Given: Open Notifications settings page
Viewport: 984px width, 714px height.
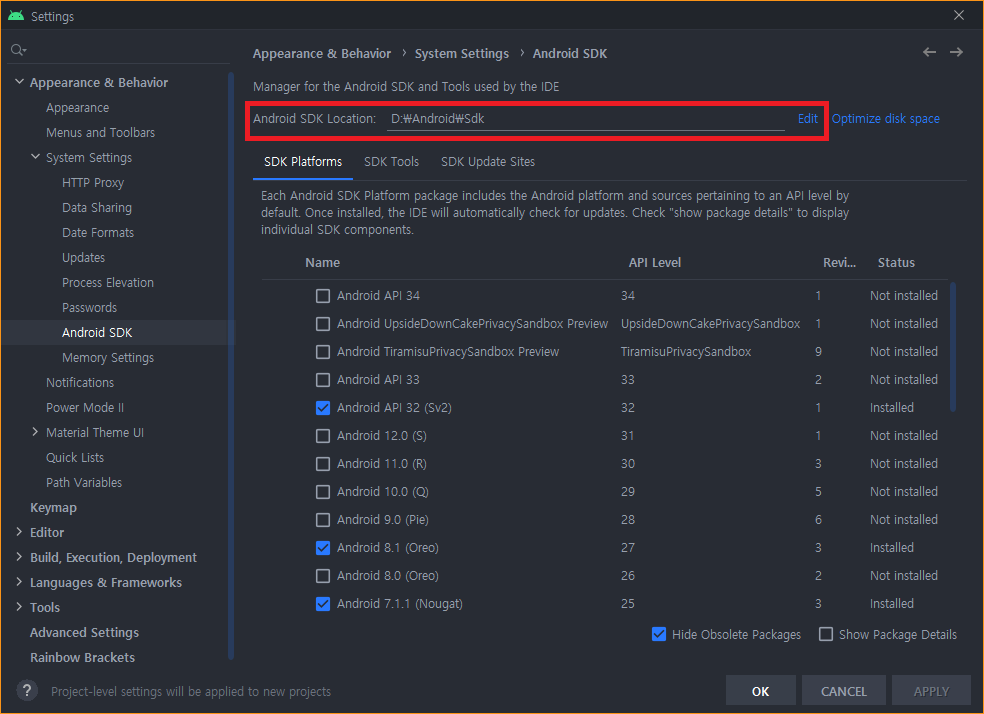Looking at the screenshot, I should [x=80, y=383].
